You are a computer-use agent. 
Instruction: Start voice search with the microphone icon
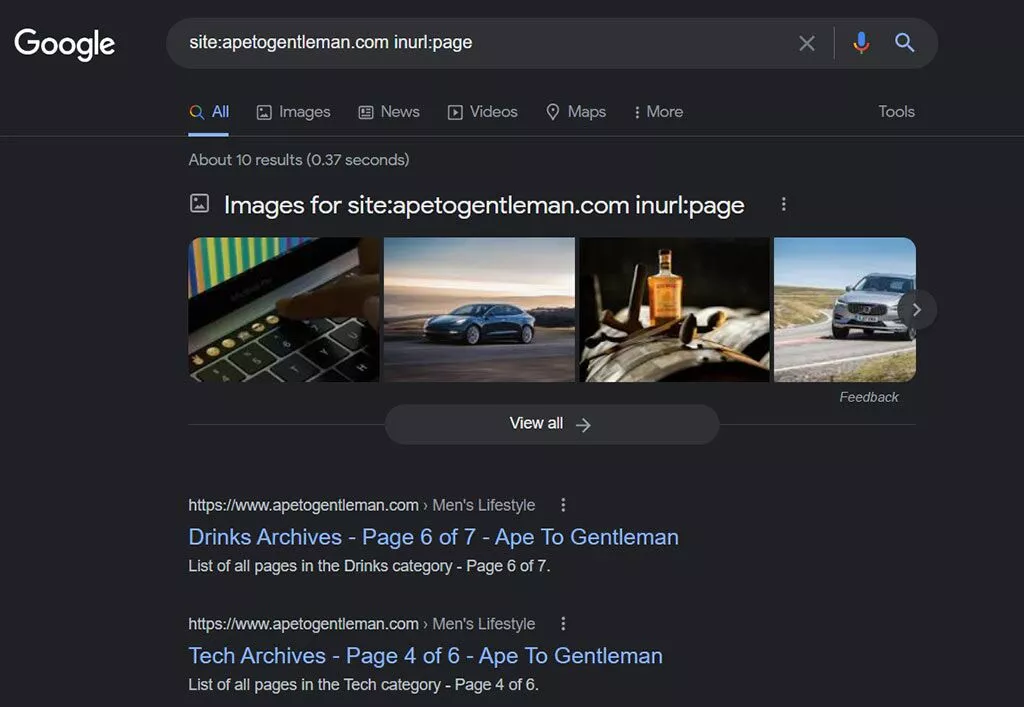861,43
